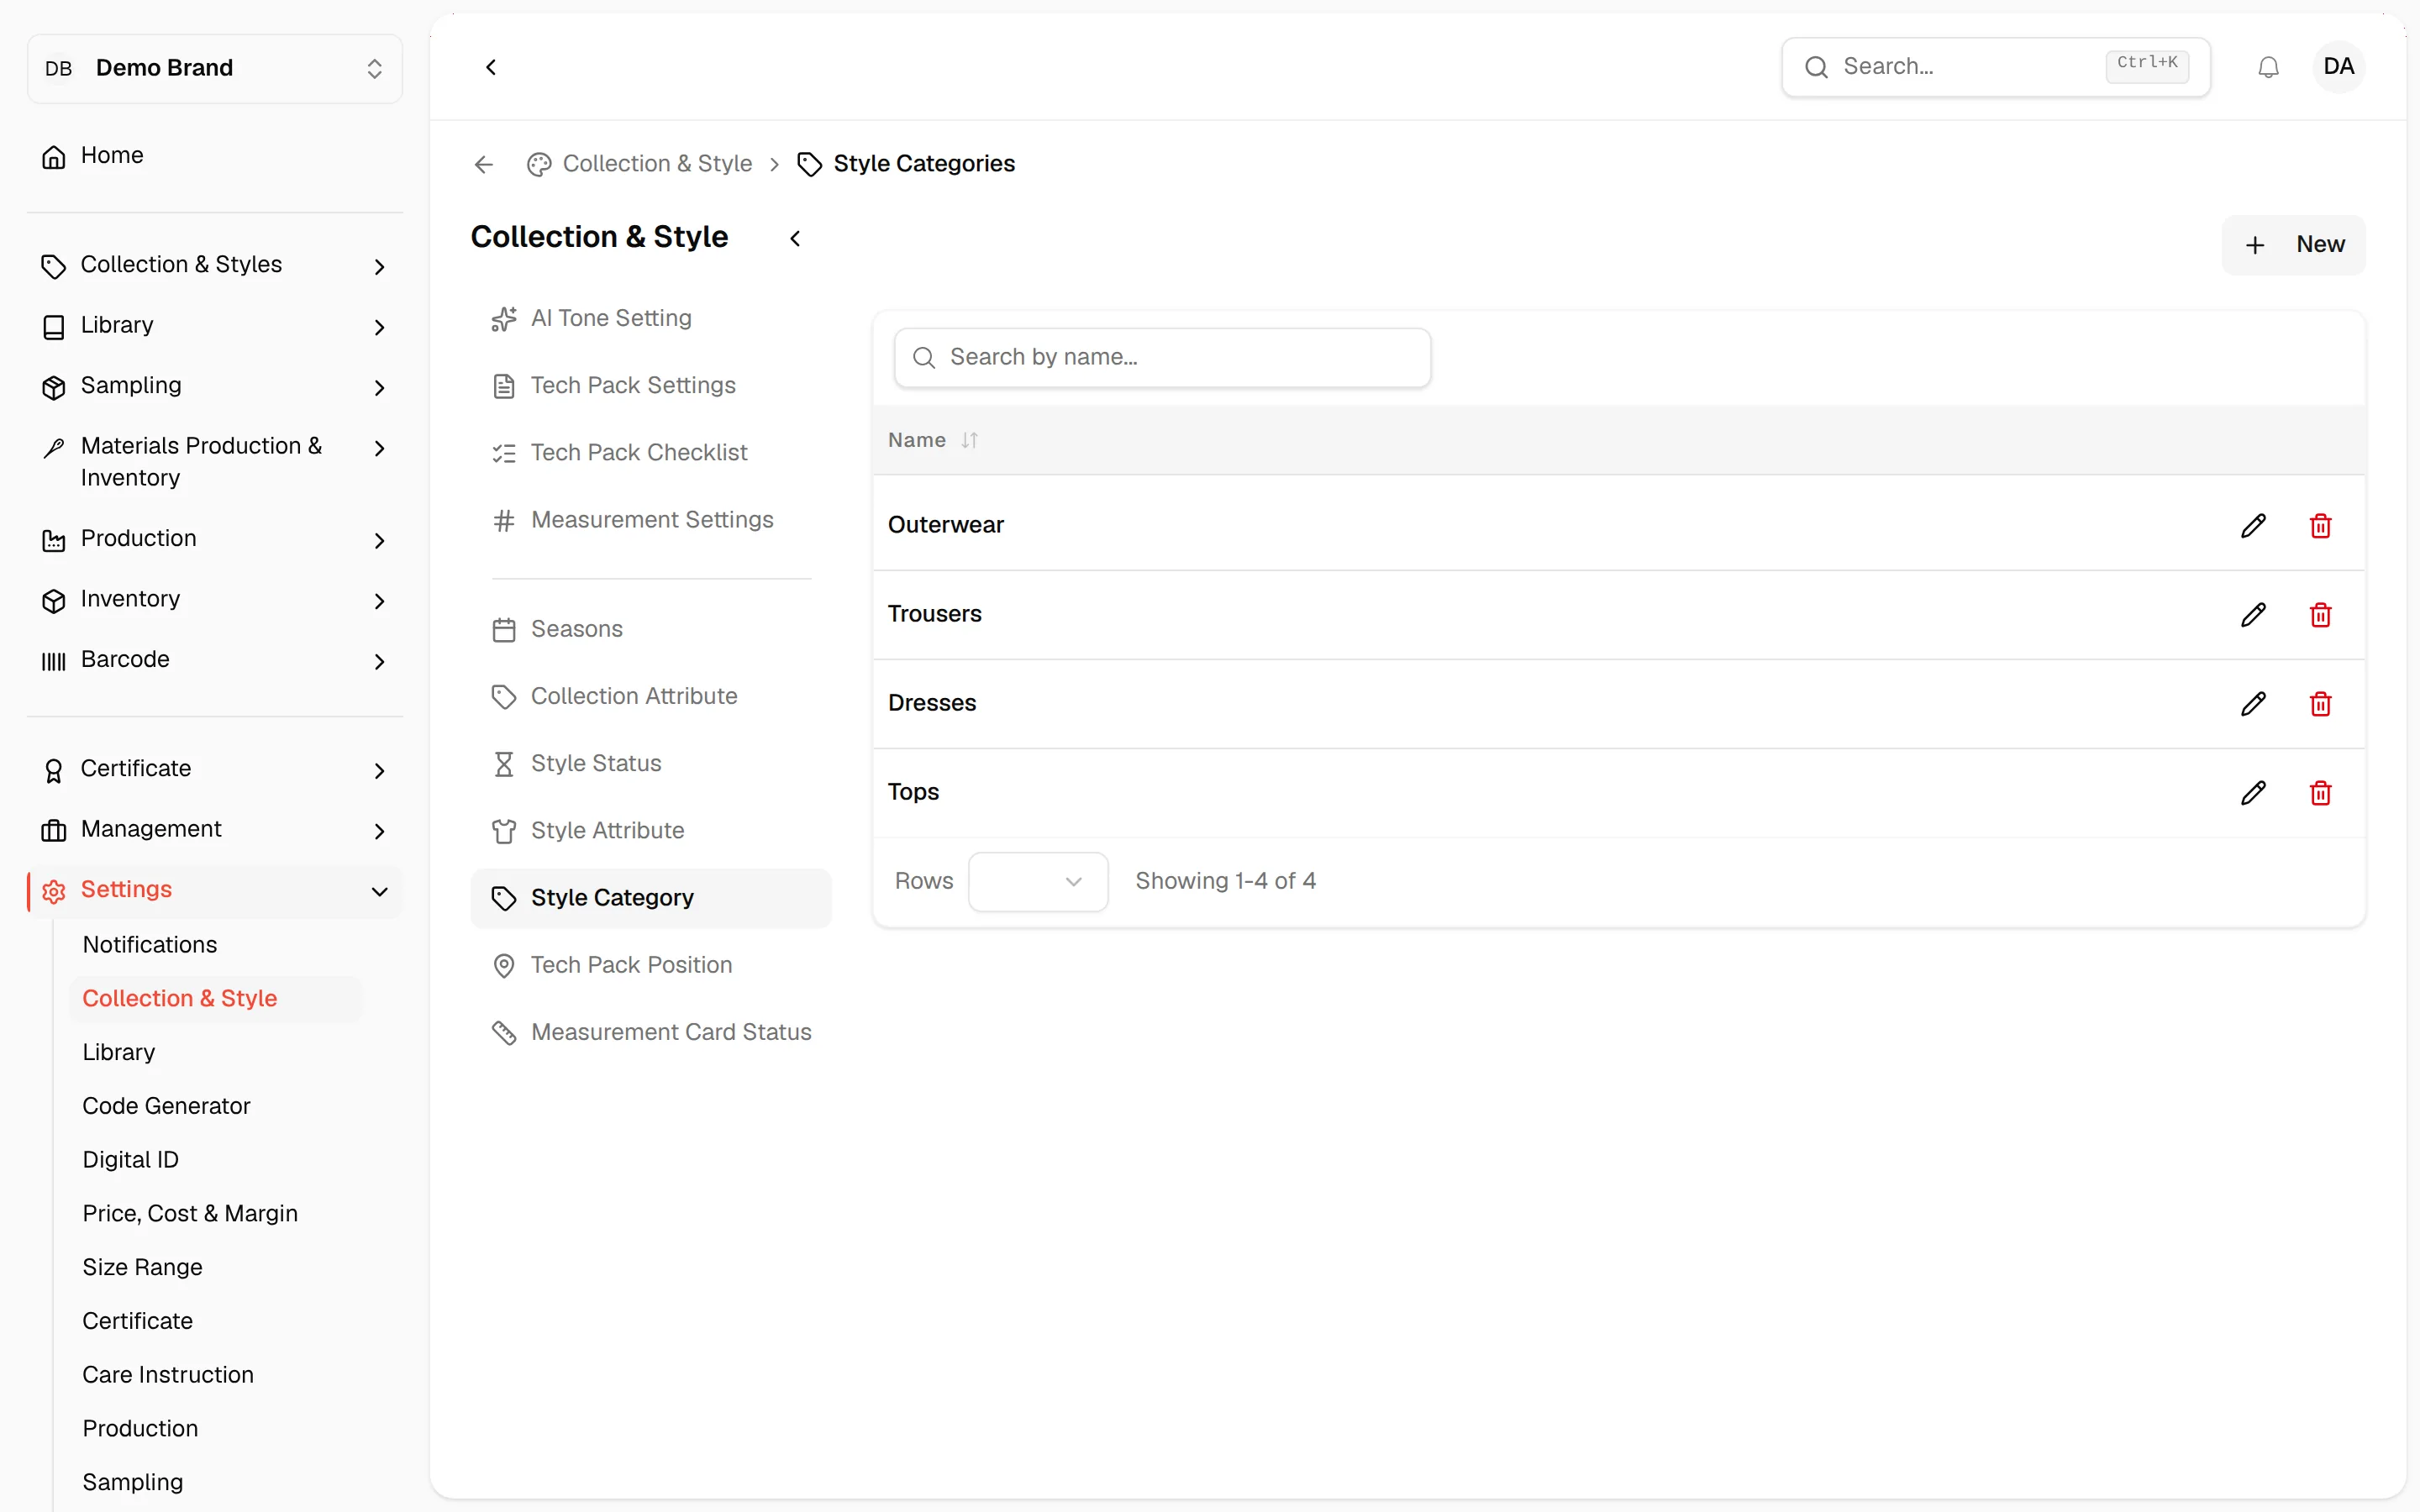This screenshot has height=1512, width=2420.
Task: Click the Showing 1-4 of 4 text
Action: [1225, 881]
